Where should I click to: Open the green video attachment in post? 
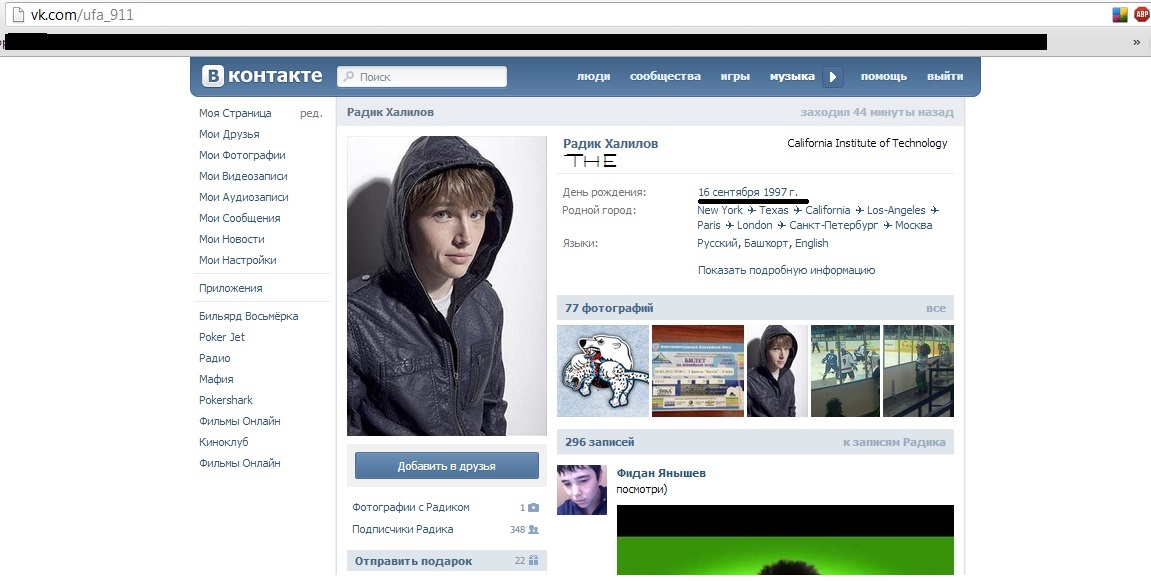[785, 540]
